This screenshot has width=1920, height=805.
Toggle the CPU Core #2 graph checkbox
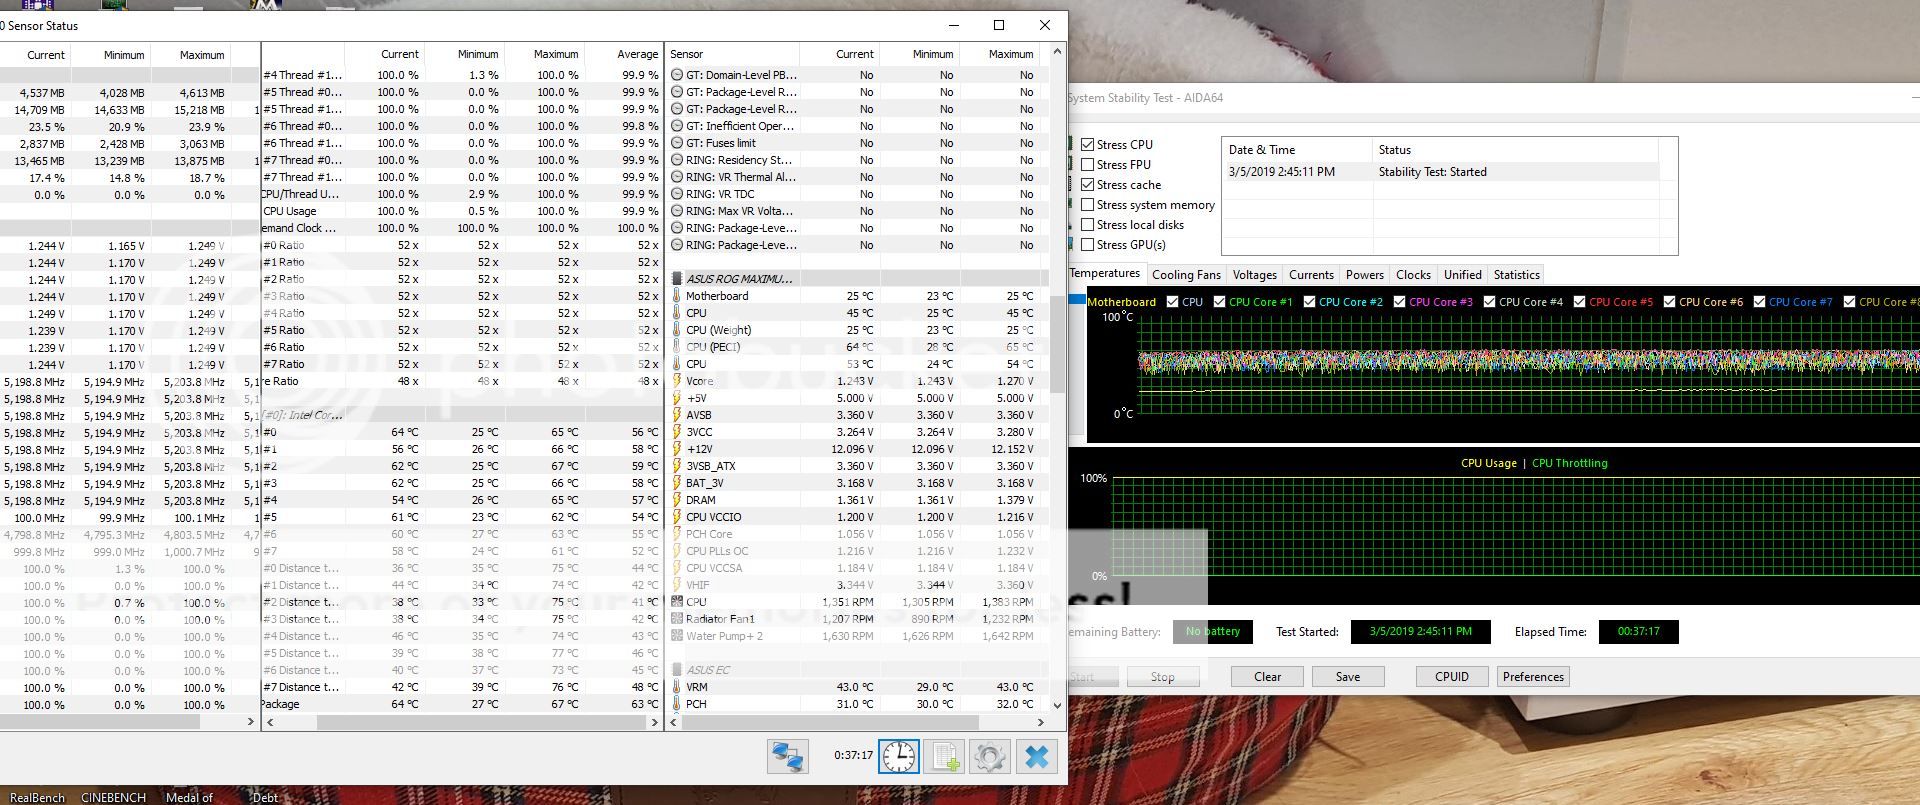coord(1309,302)
